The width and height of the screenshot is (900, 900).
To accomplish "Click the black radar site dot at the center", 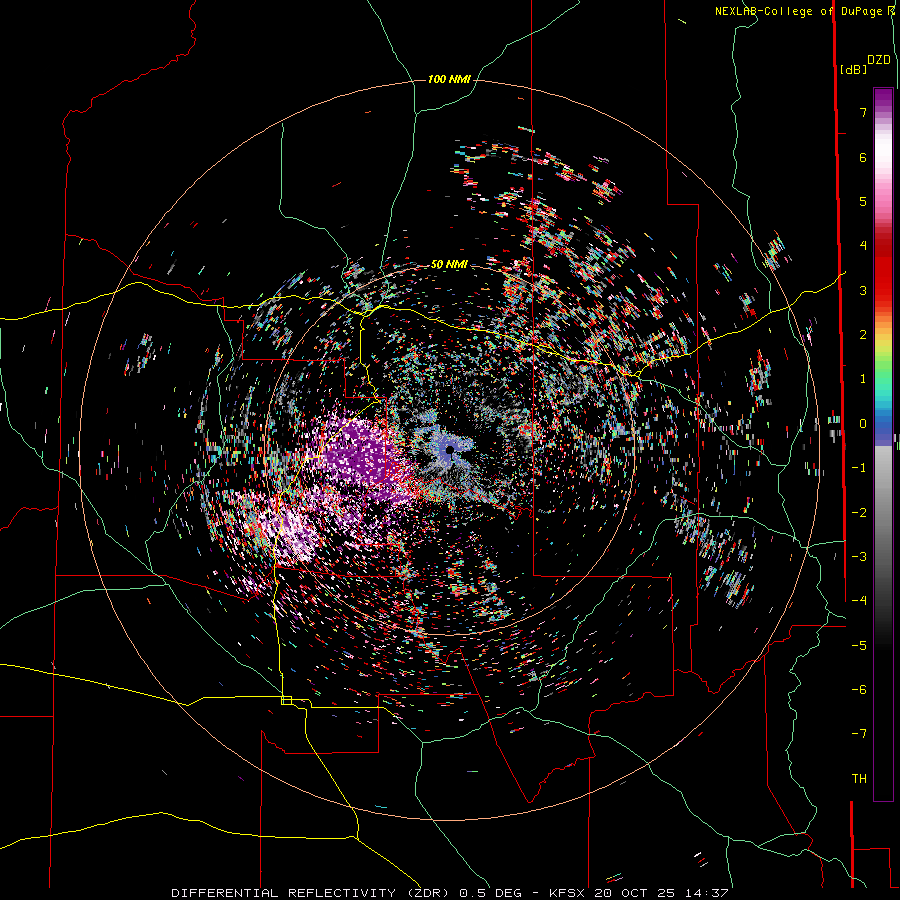I will [450, 450].
